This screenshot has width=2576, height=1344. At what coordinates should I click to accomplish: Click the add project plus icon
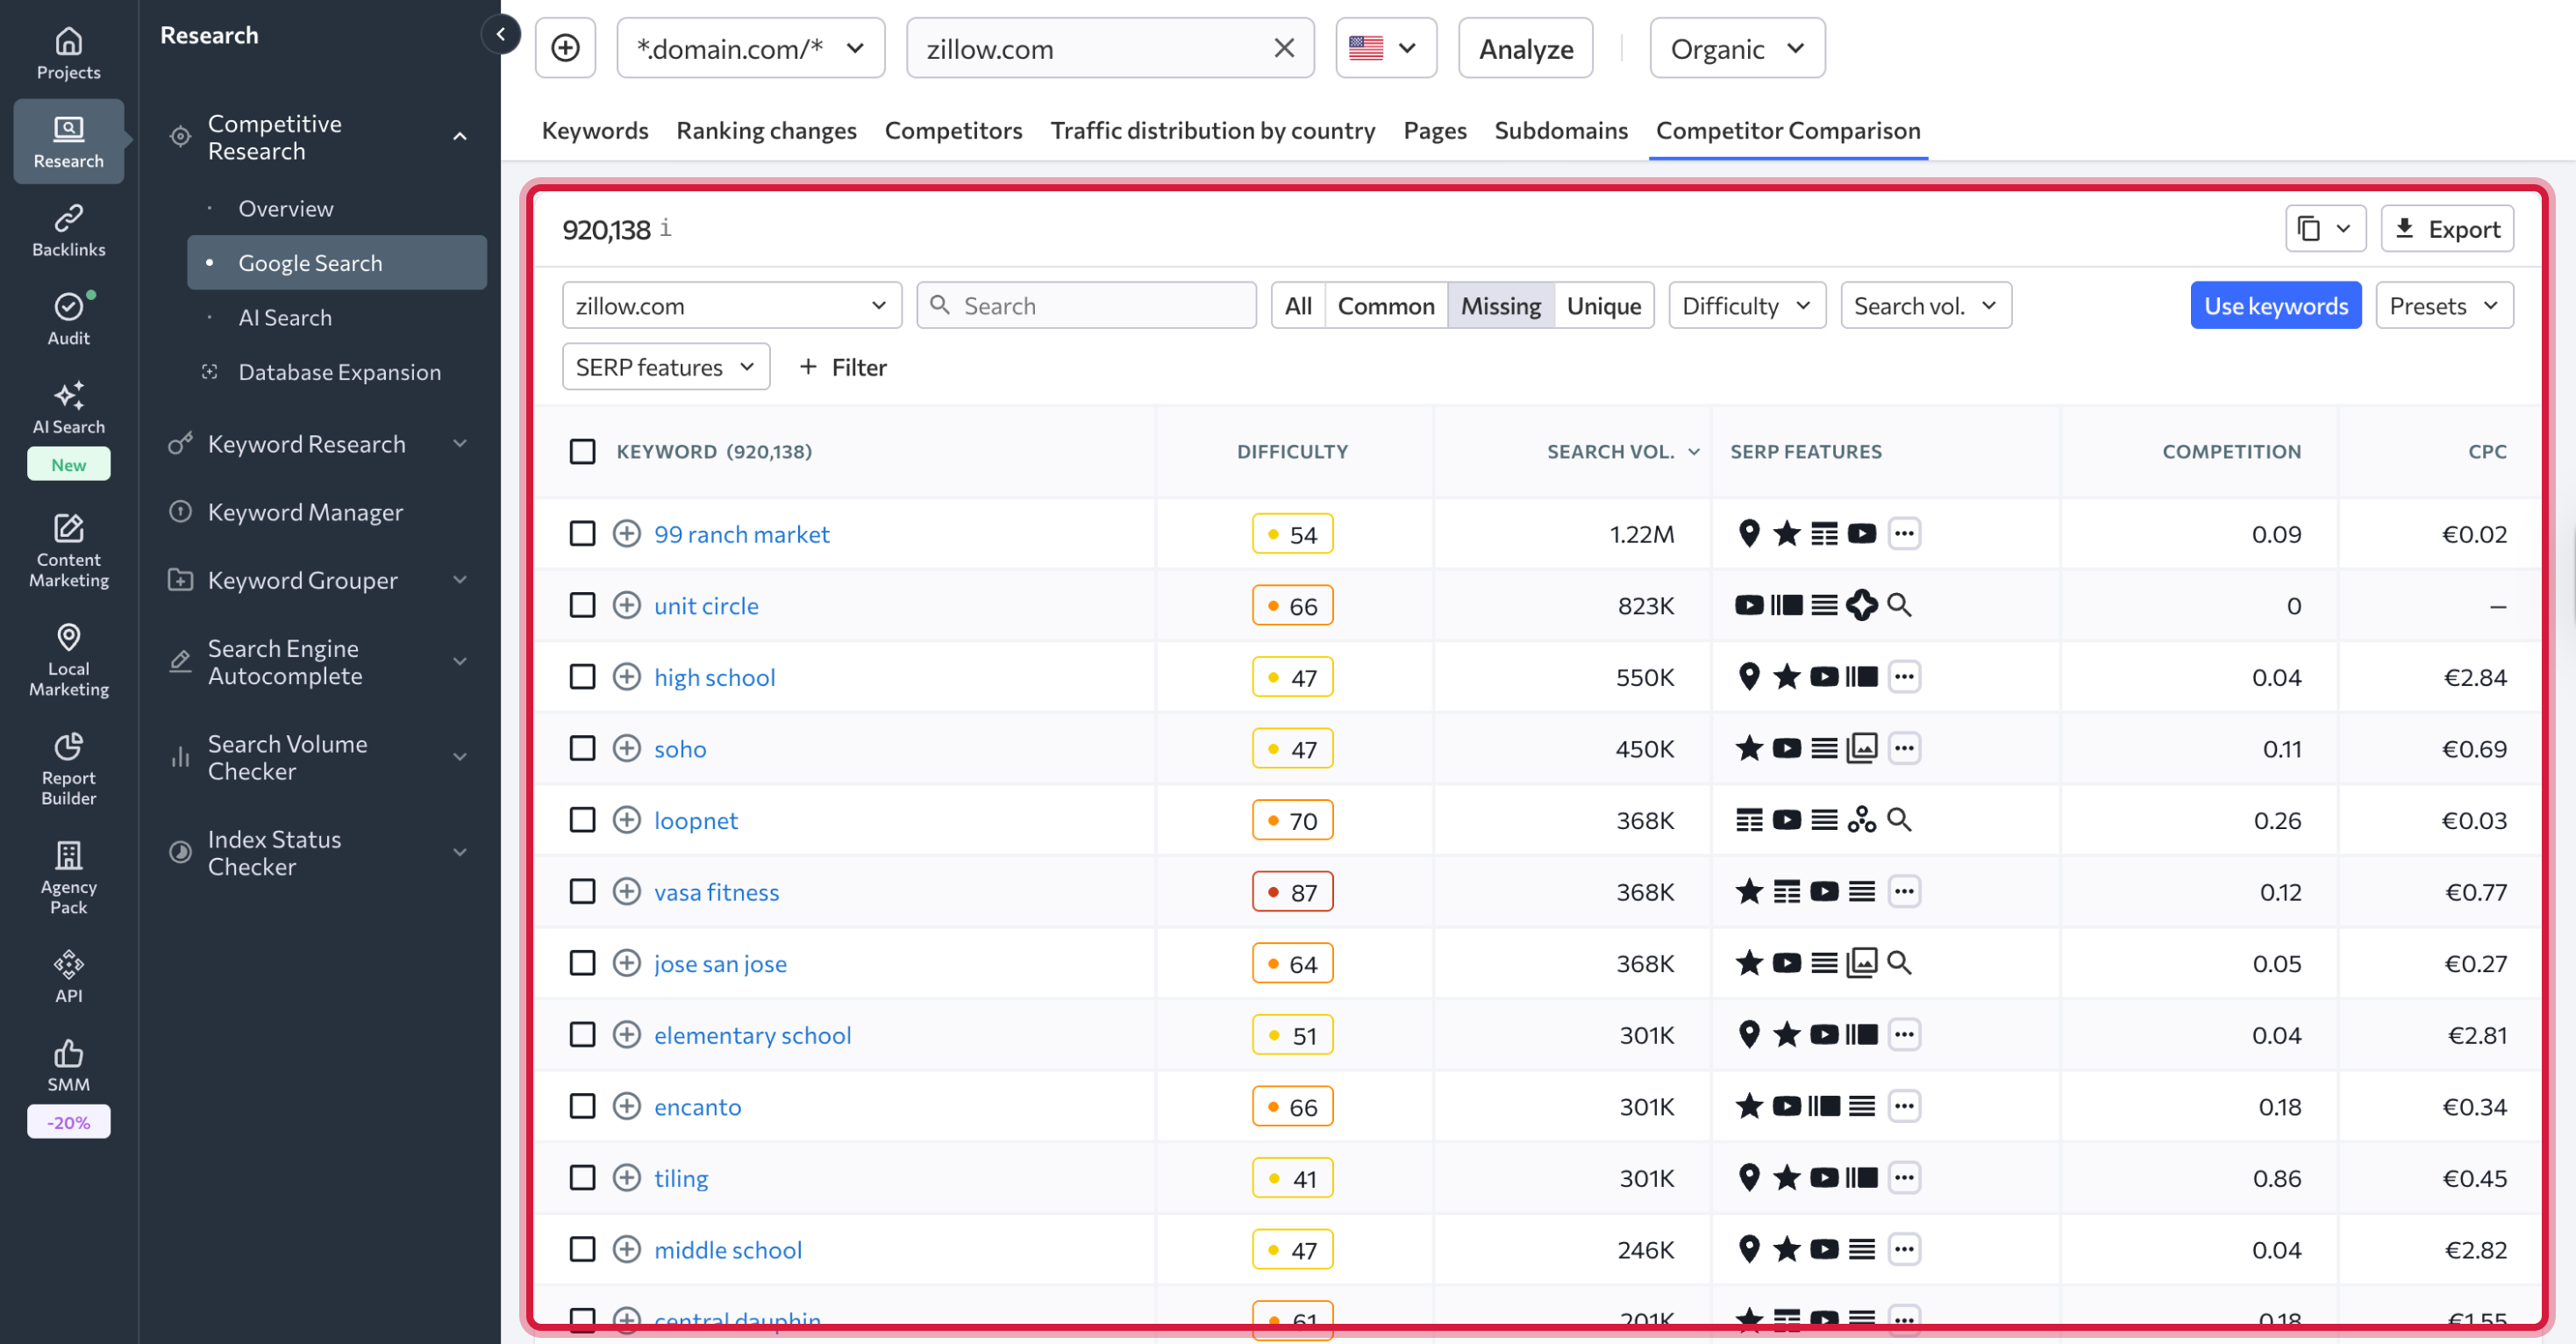click(x=565, y=48)
